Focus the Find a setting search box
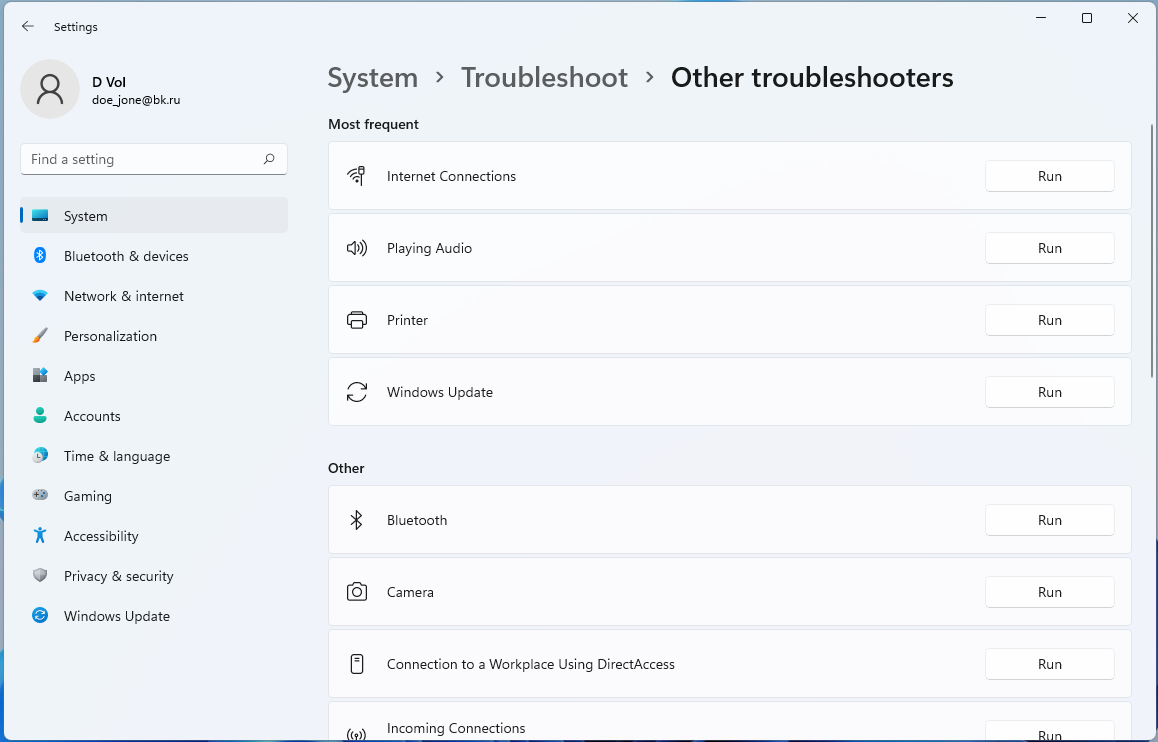The image size is (1158, 742). tap(154, 159)
